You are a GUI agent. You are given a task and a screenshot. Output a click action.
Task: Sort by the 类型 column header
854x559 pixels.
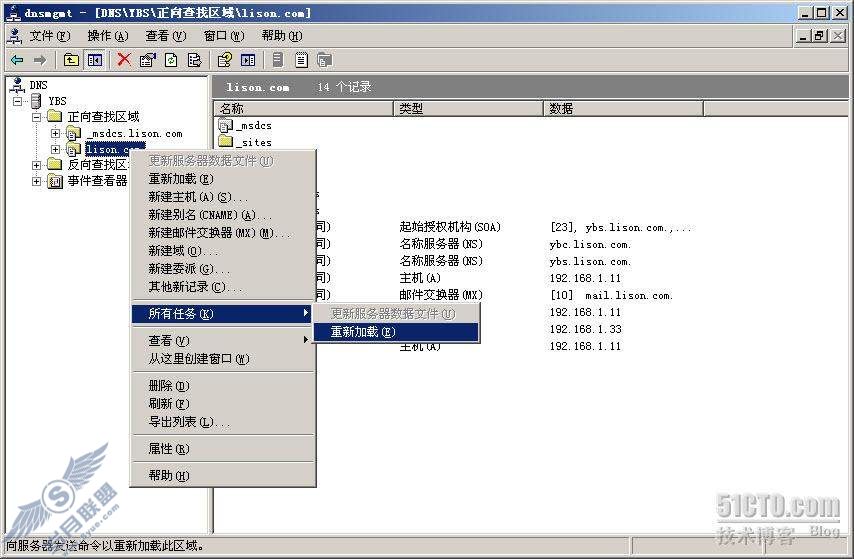468,108
